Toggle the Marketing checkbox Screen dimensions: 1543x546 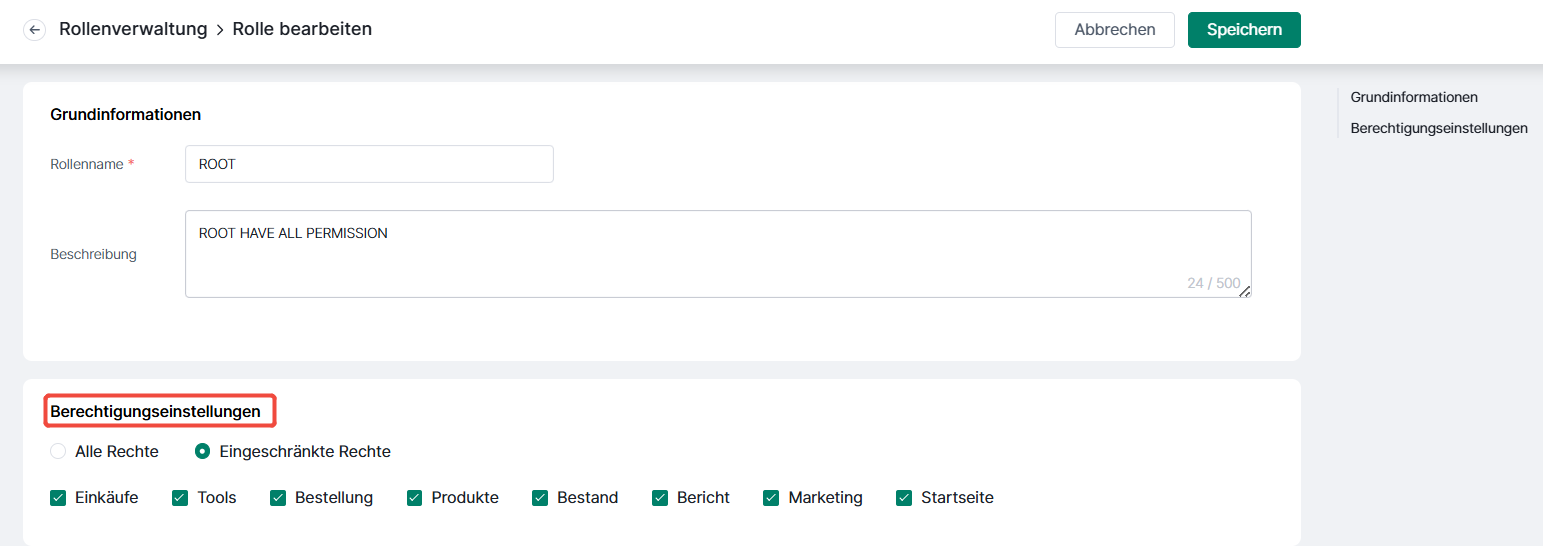pos(771,498)
